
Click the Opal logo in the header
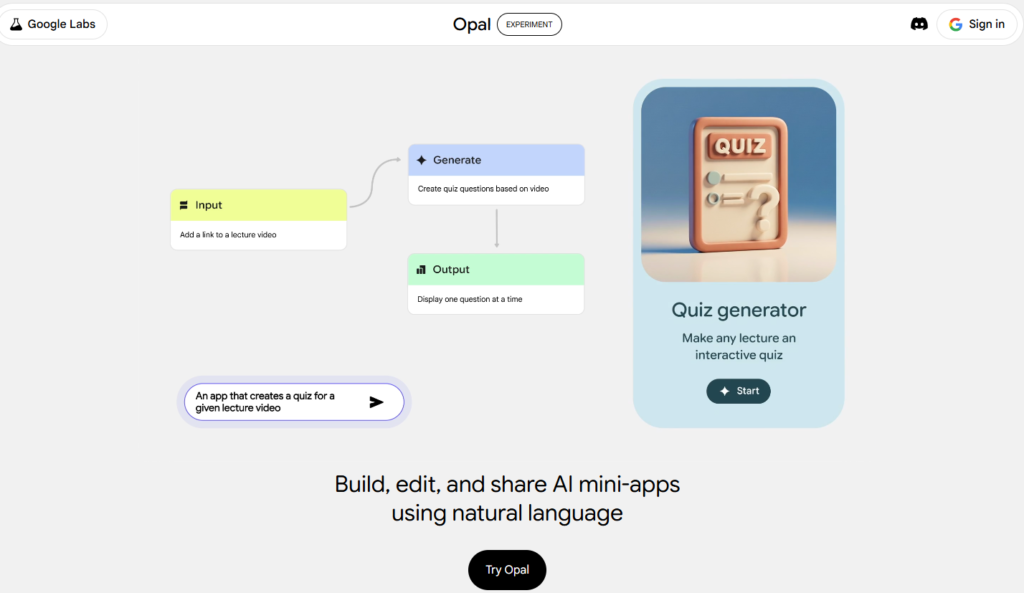pyautogui.click(x=471, y=24)
